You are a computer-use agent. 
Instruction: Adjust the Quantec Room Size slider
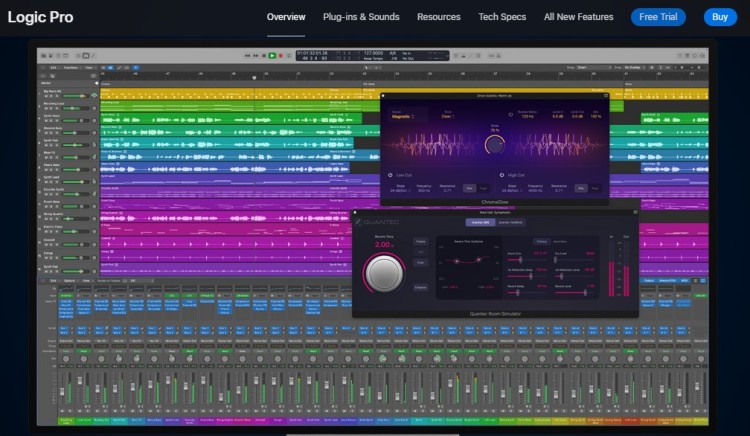coord(527,260)
